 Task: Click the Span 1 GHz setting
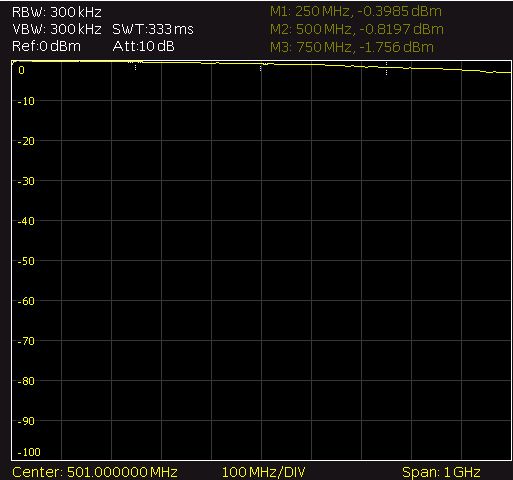click(441, 472)
